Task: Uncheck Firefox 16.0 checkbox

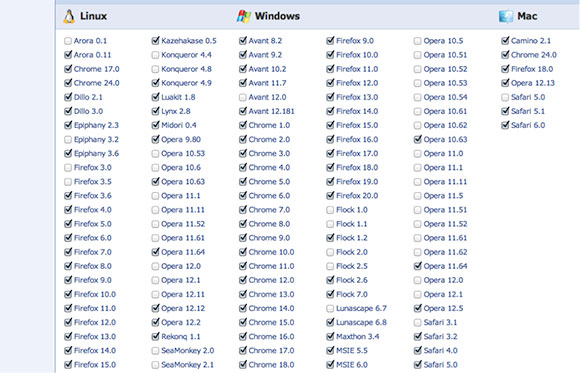Action: coord(330,140)
